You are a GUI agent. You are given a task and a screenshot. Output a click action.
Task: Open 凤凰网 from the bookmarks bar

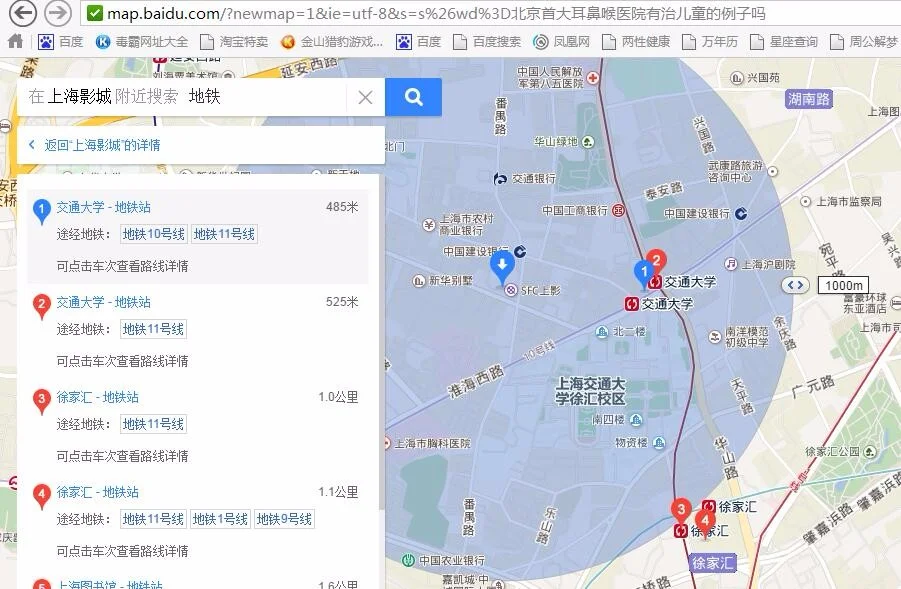pyautogui.click(x=572, y=41)
